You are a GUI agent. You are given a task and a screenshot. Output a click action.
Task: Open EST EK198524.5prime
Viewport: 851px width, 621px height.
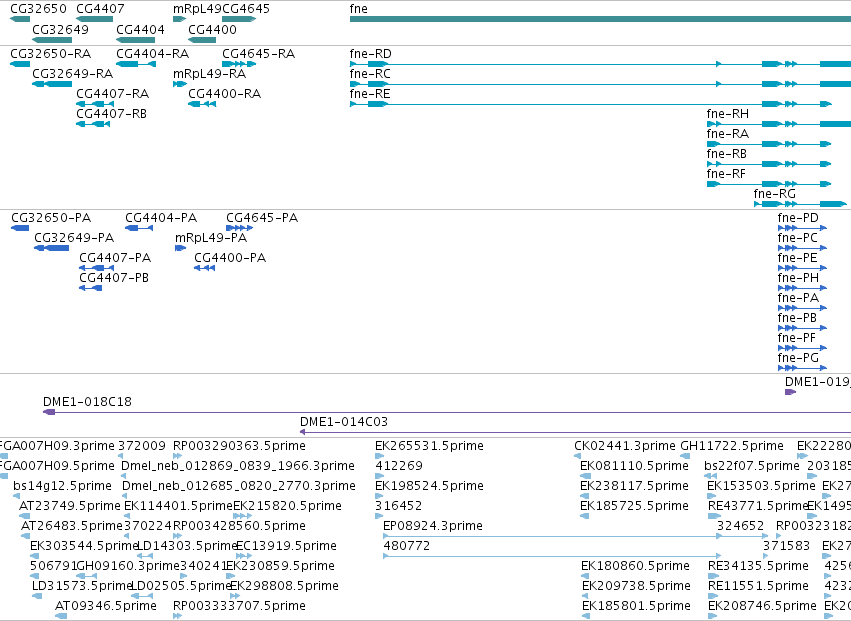click(429, 486)
